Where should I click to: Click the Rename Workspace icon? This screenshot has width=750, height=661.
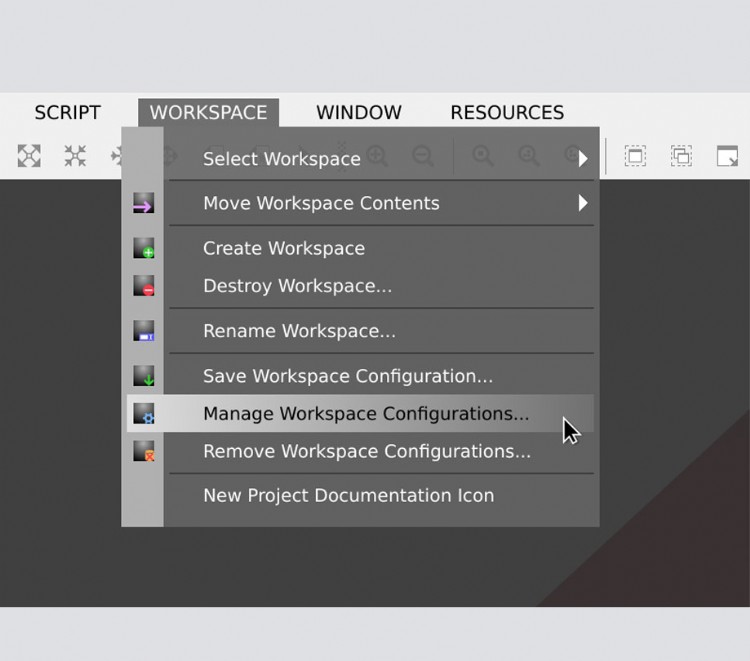click(x=143, y=332)
